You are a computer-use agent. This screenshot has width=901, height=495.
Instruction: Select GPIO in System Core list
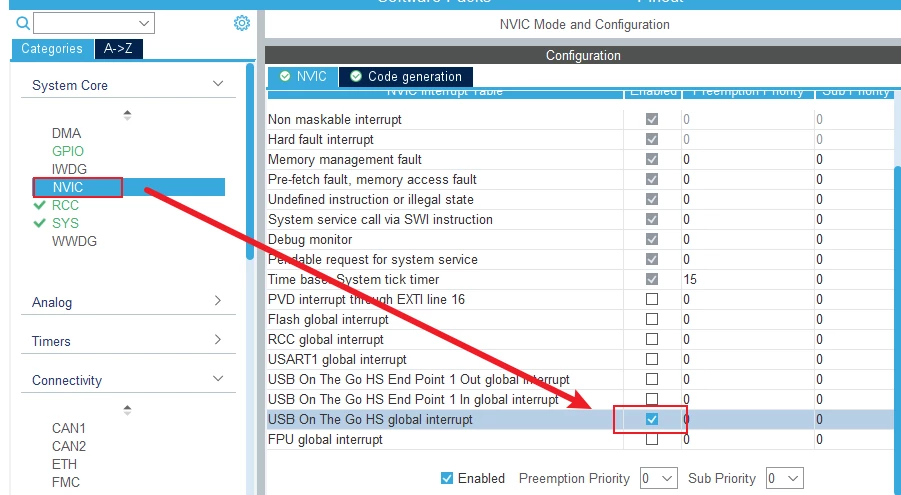coord(68,151)
